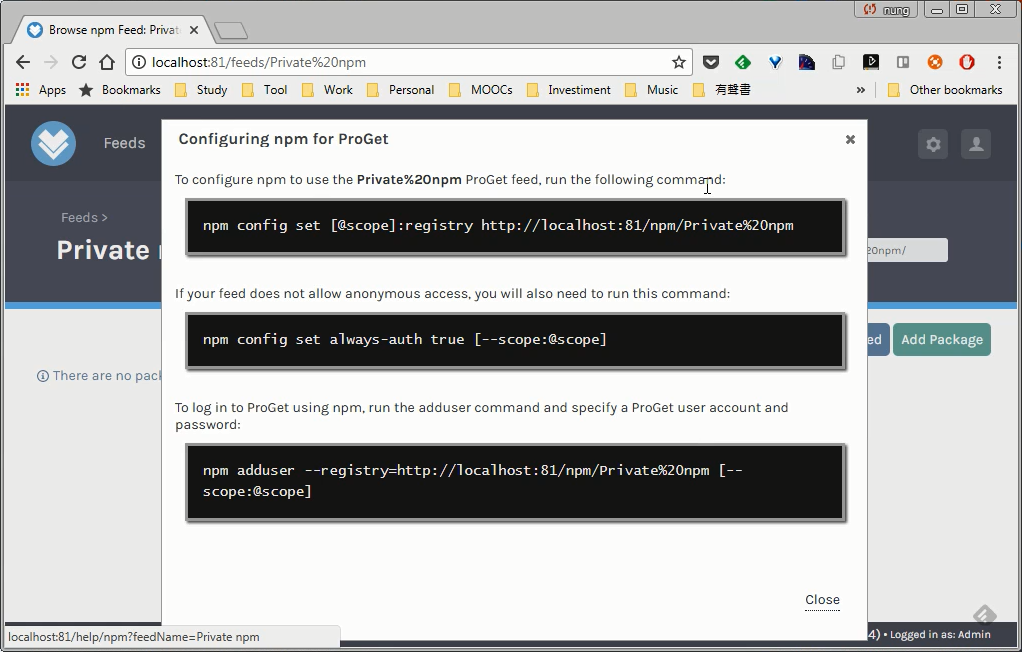
Task: Click the black play-arrow extension icon
Action: coord(871,62)
